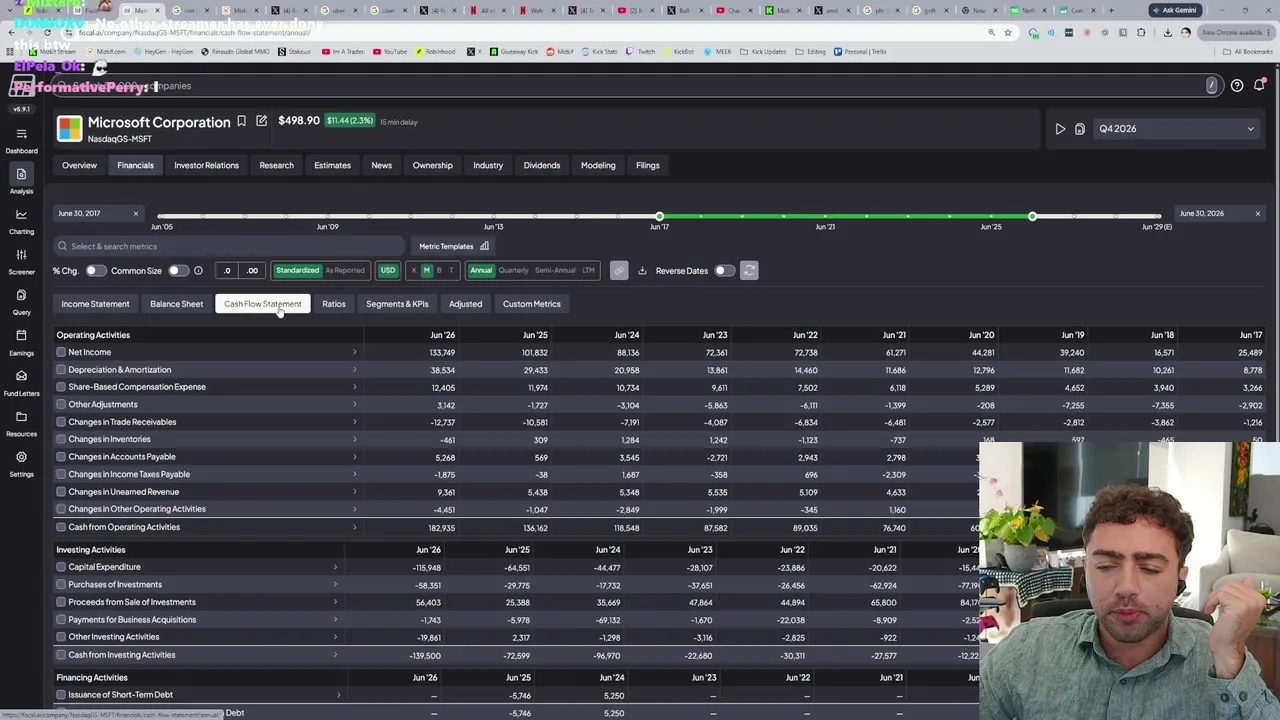Click the refresh icon beside Reverse Dates
1280x720 pixels.
(749, 271)
